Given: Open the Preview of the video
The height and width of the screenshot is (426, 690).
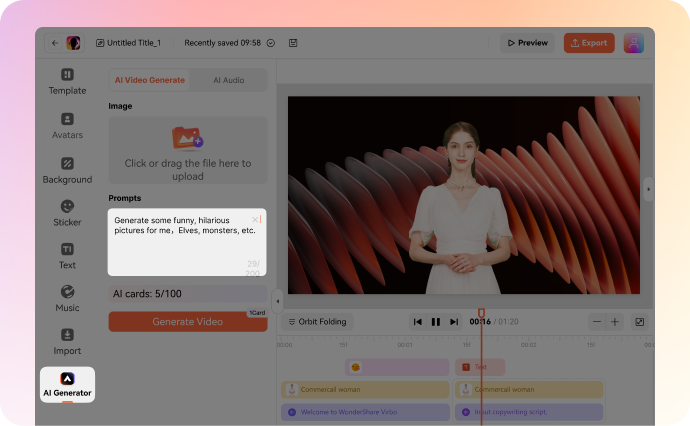Looking at the screenshot, I should (528, 43).
